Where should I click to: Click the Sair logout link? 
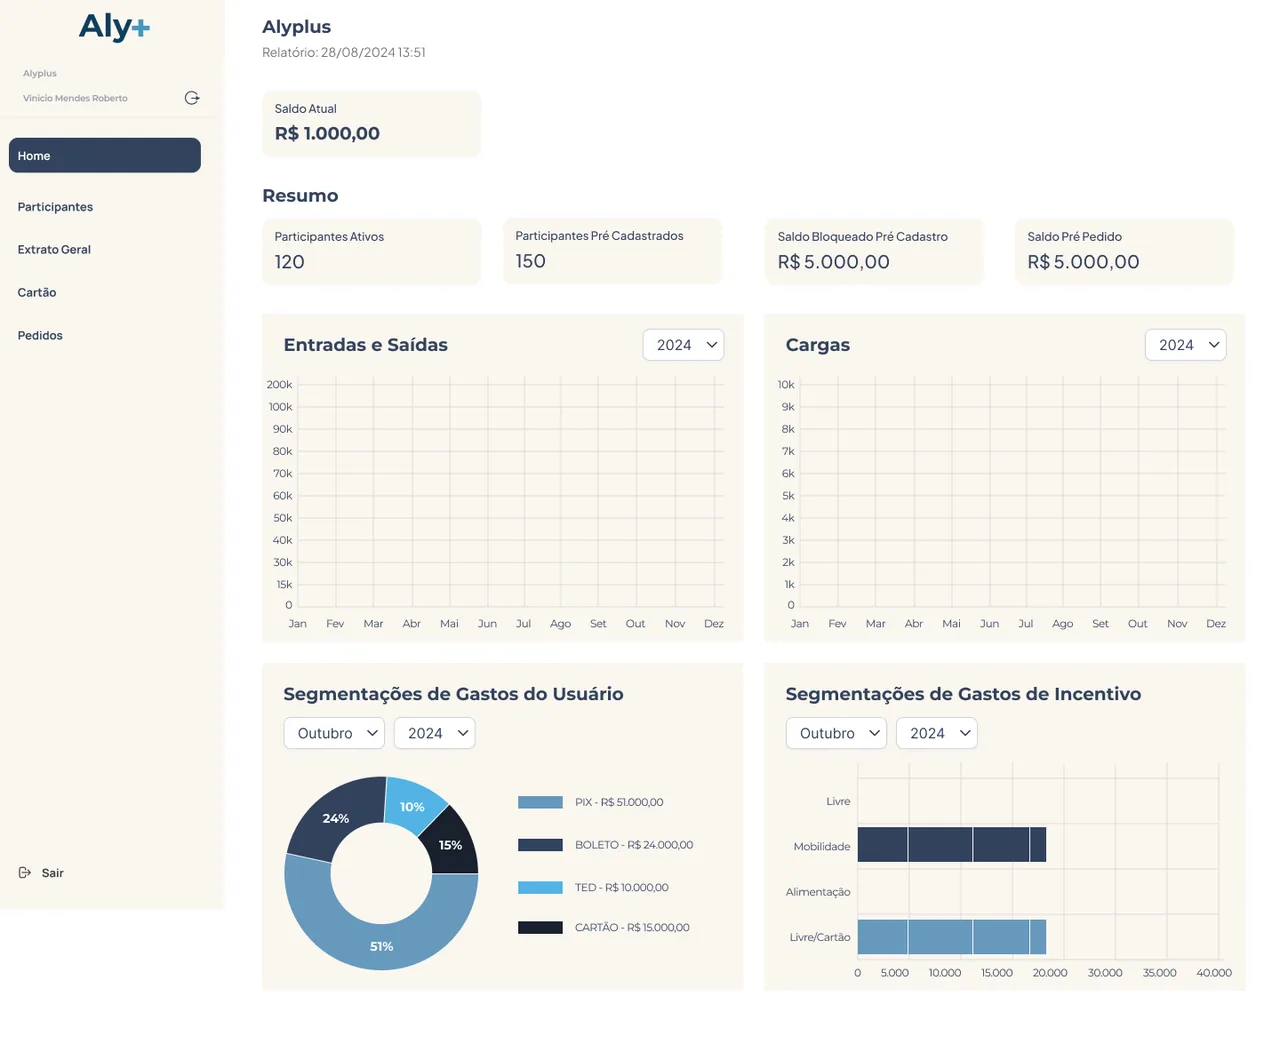(53, 873)
